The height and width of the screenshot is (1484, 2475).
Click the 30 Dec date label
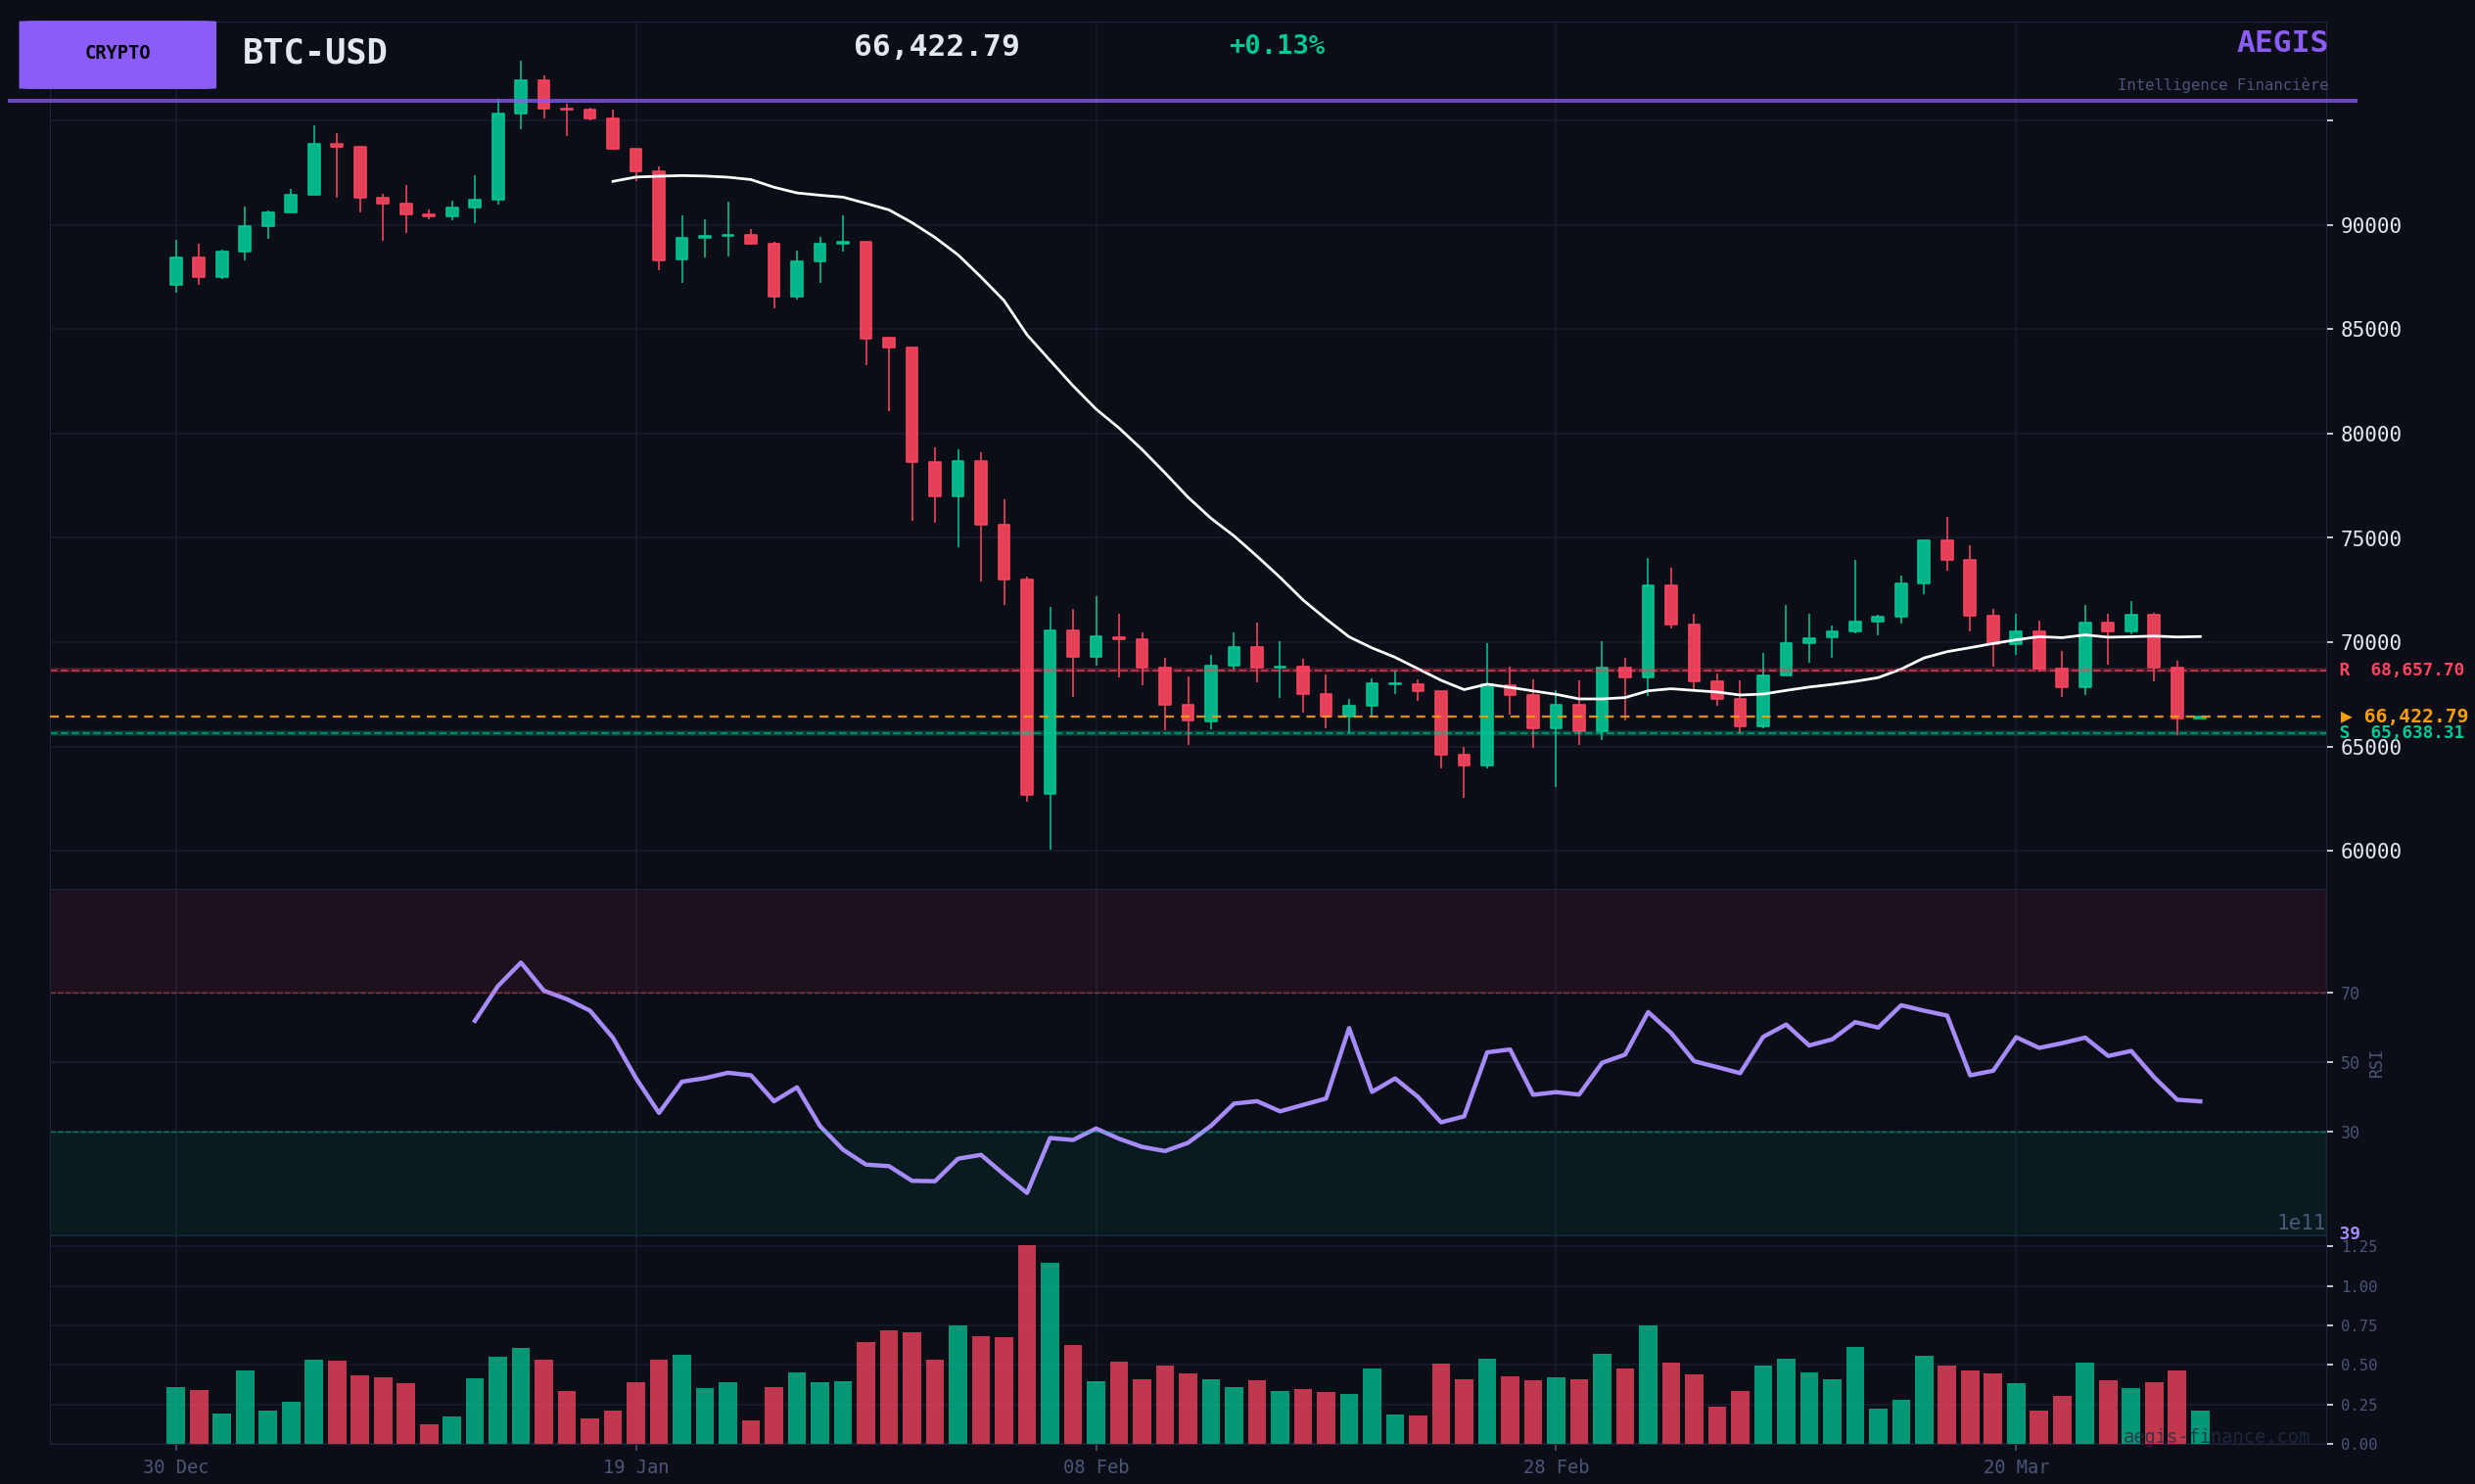(x=176, y=1467)
